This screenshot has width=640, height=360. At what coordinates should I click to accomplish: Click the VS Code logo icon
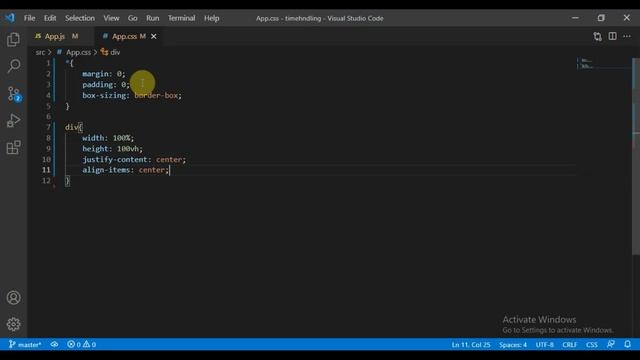10,18
